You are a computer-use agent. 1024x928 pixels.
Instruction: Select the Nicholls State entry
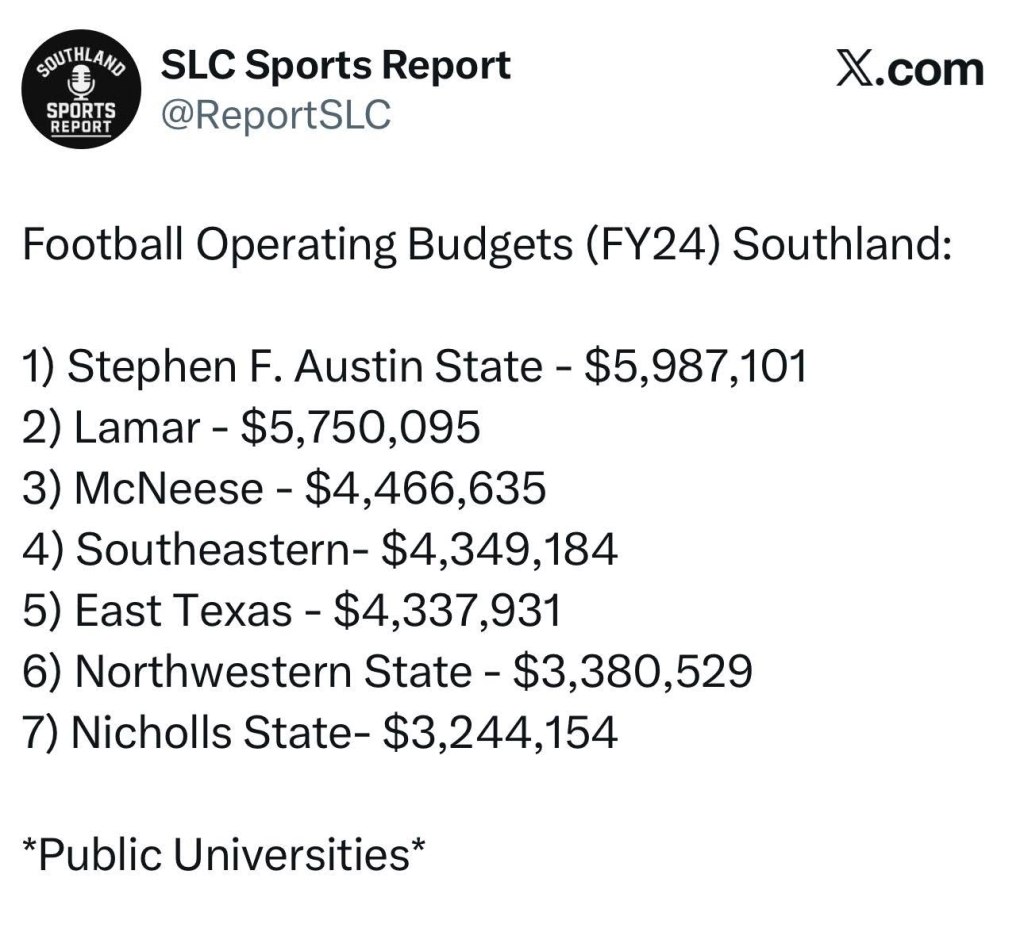click(320, 732)
